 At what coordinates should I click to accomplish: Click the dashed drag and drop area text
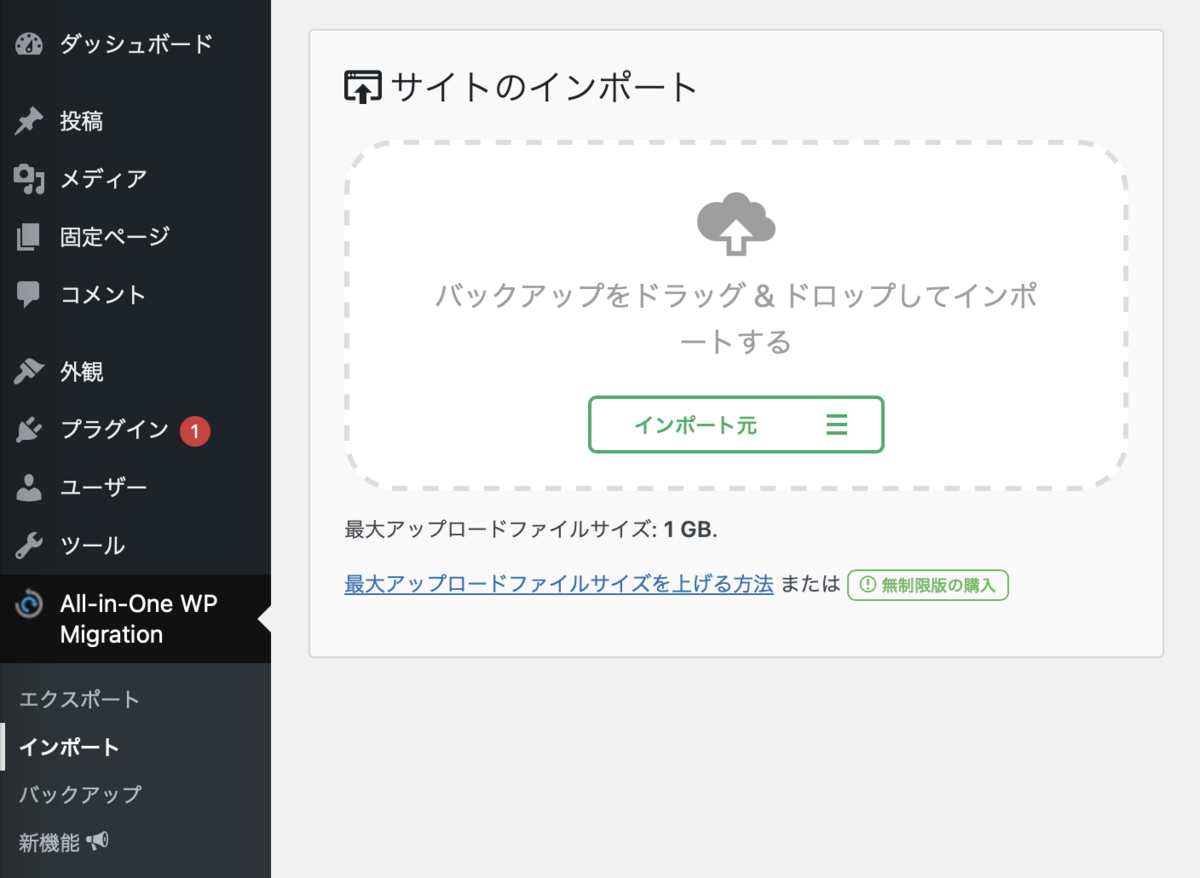click(x=736, y=319)
